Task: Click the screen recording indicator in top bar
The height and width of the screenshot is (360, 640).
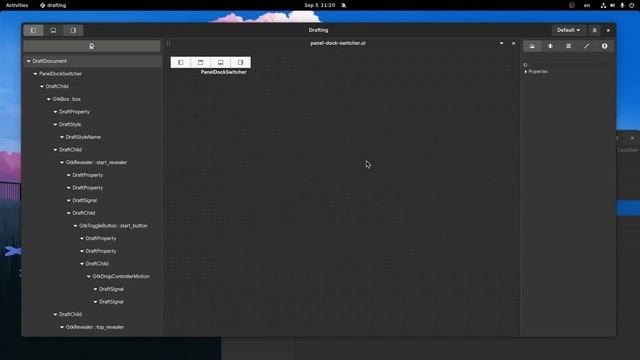Action: coord(572,5)
